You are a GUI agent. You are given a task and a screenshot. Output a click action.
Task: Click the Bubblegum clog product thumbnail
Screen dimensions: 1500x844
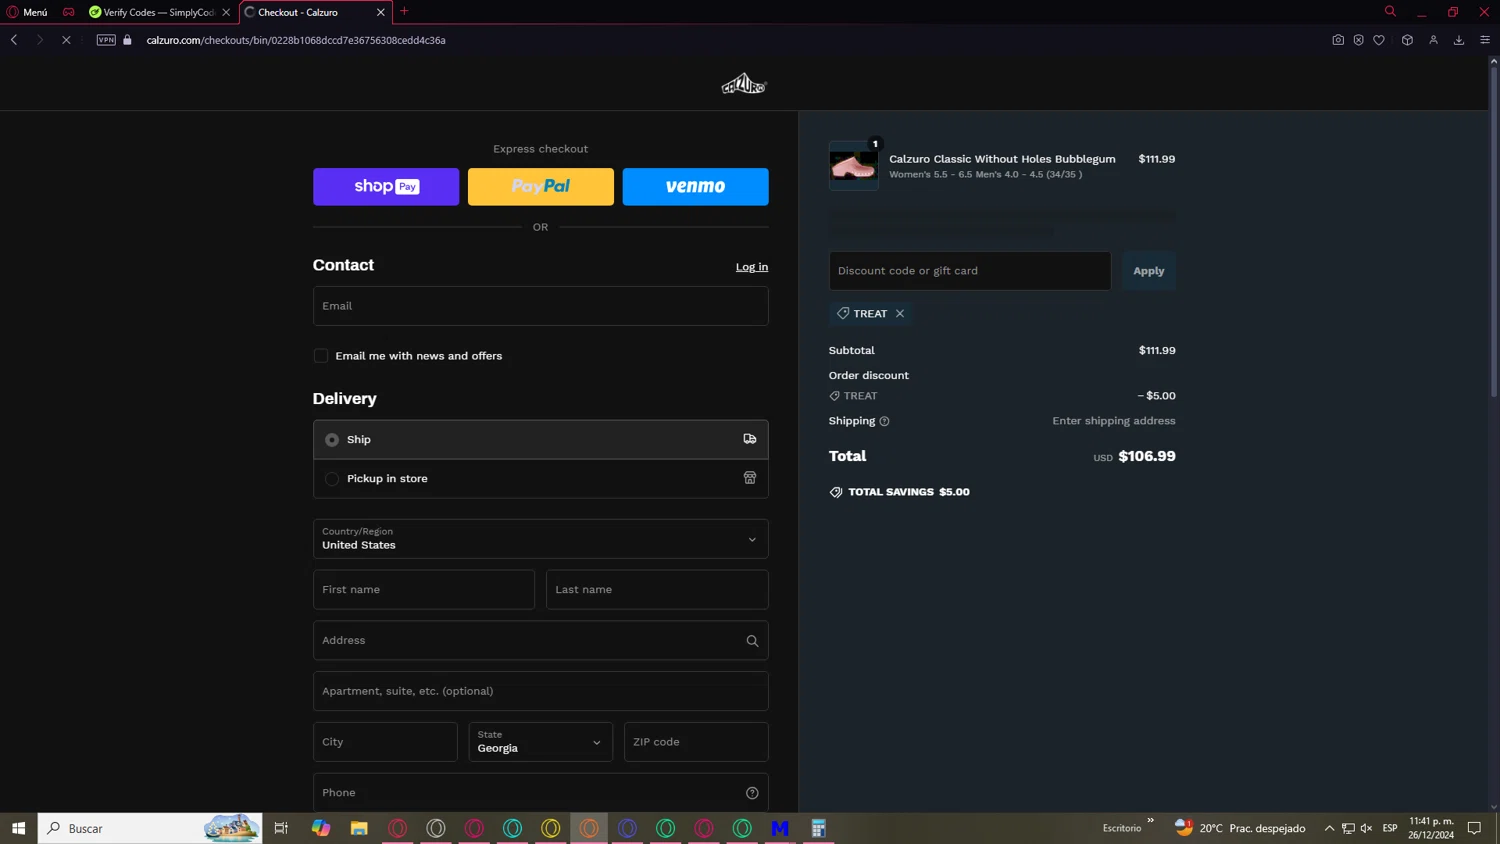point(854,166)
